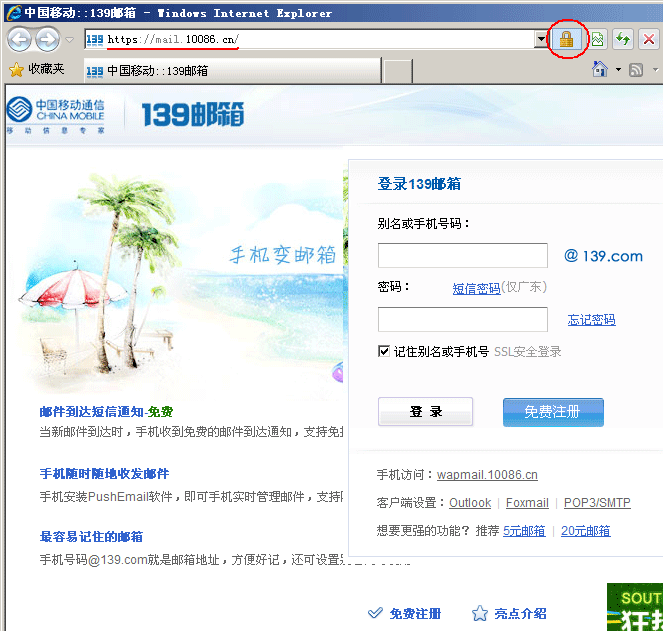Image resolution: width=663 pixels, height=631 pixels.
Task: Open a new blank tab
Action: 398,71
